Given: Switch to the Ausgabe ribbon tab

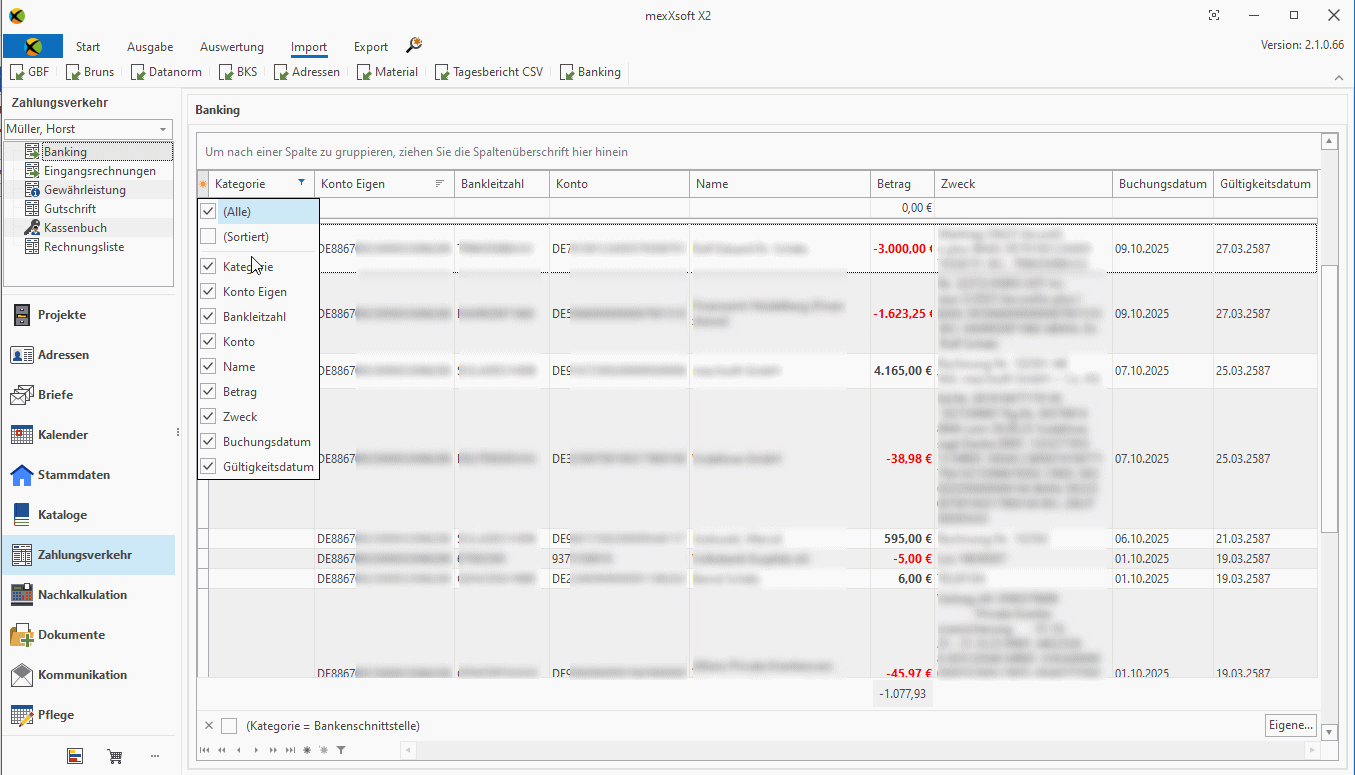Looking at the screenshot, I should 150,47.
